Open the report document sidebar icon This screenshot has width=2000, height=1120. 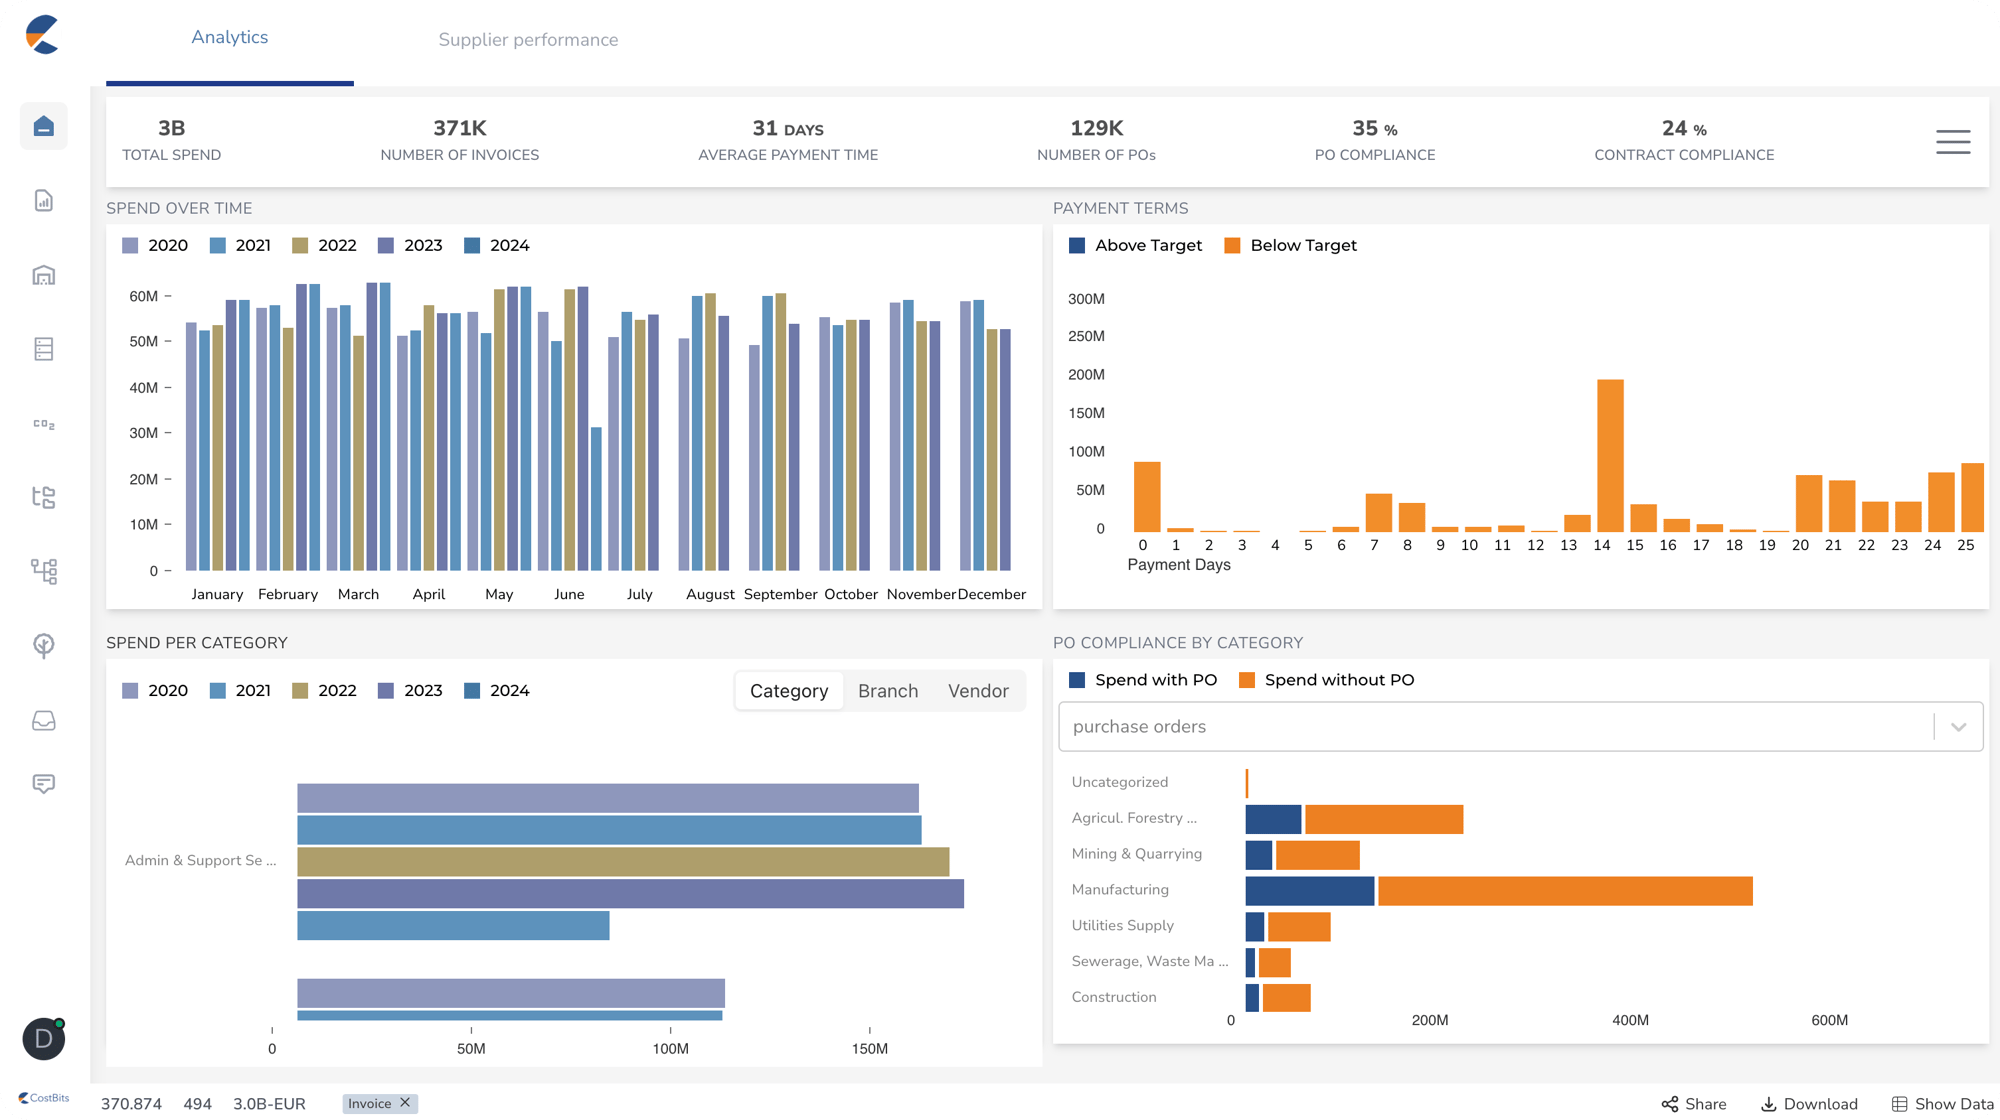[44, 201]
